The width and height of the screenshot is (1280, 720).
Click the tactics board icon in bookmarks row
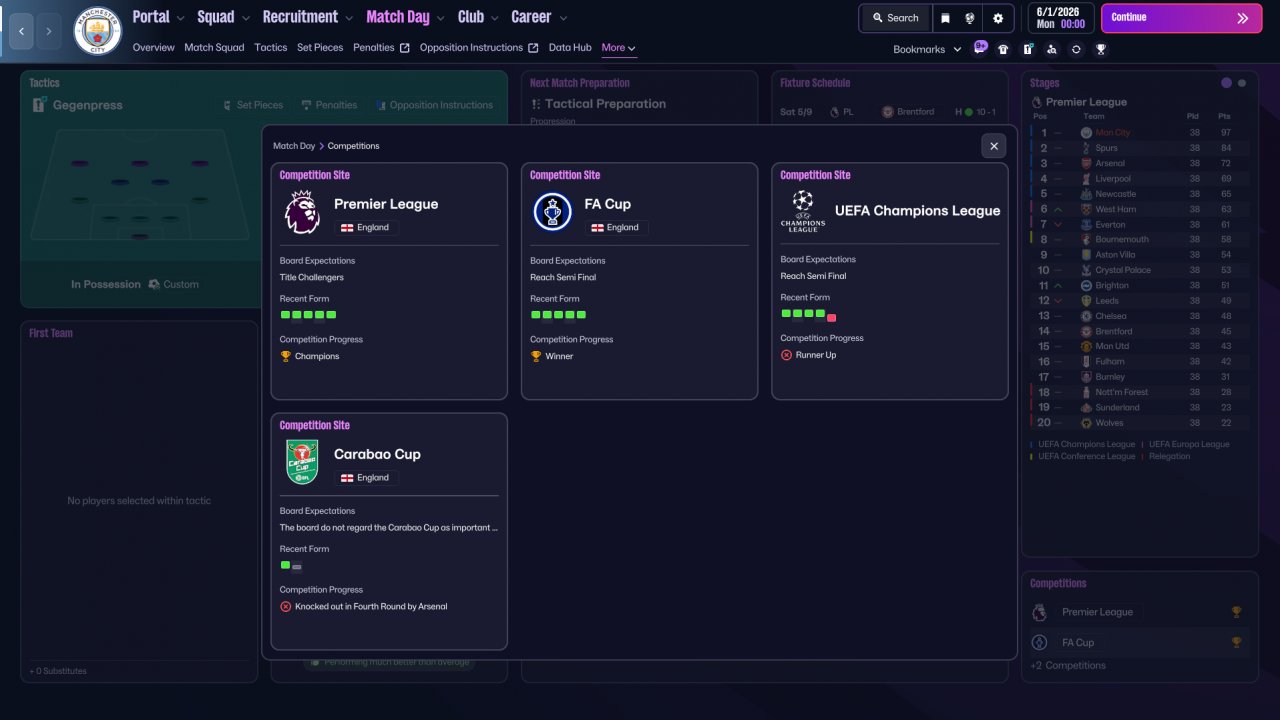[1027, 49]
